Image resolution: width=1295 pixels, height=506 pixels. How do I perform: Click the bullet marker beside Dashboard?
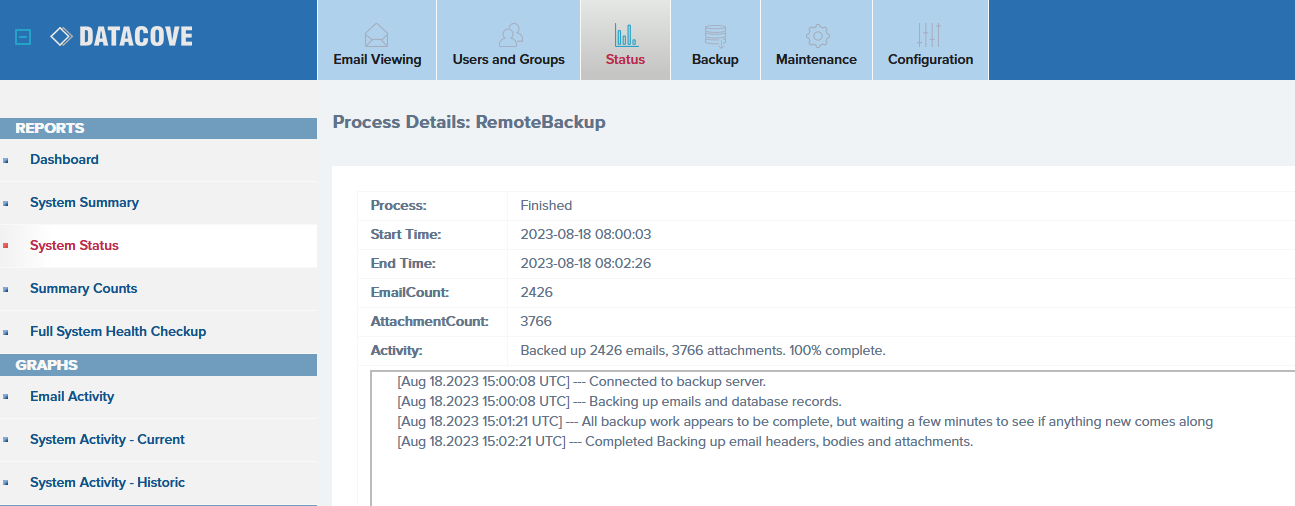click(x=5, y=160)
